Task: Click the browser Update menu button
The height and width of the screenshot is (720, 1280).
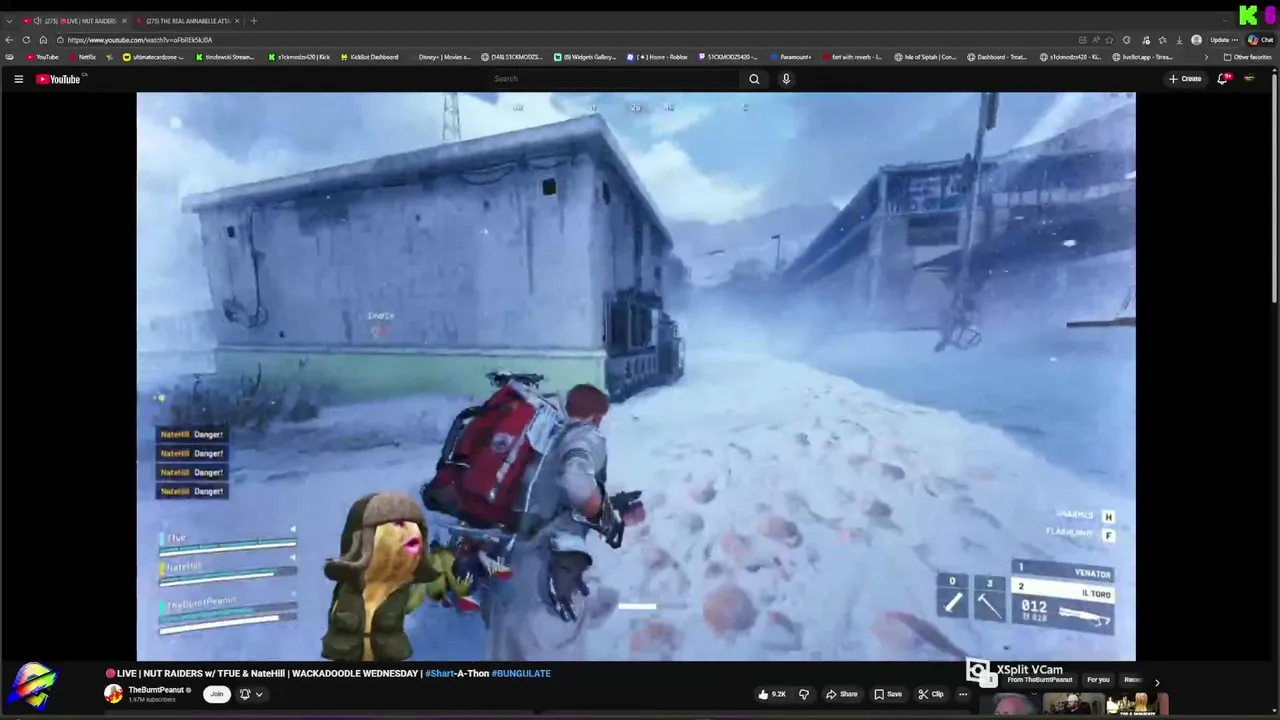Action: click(1224, 40)
